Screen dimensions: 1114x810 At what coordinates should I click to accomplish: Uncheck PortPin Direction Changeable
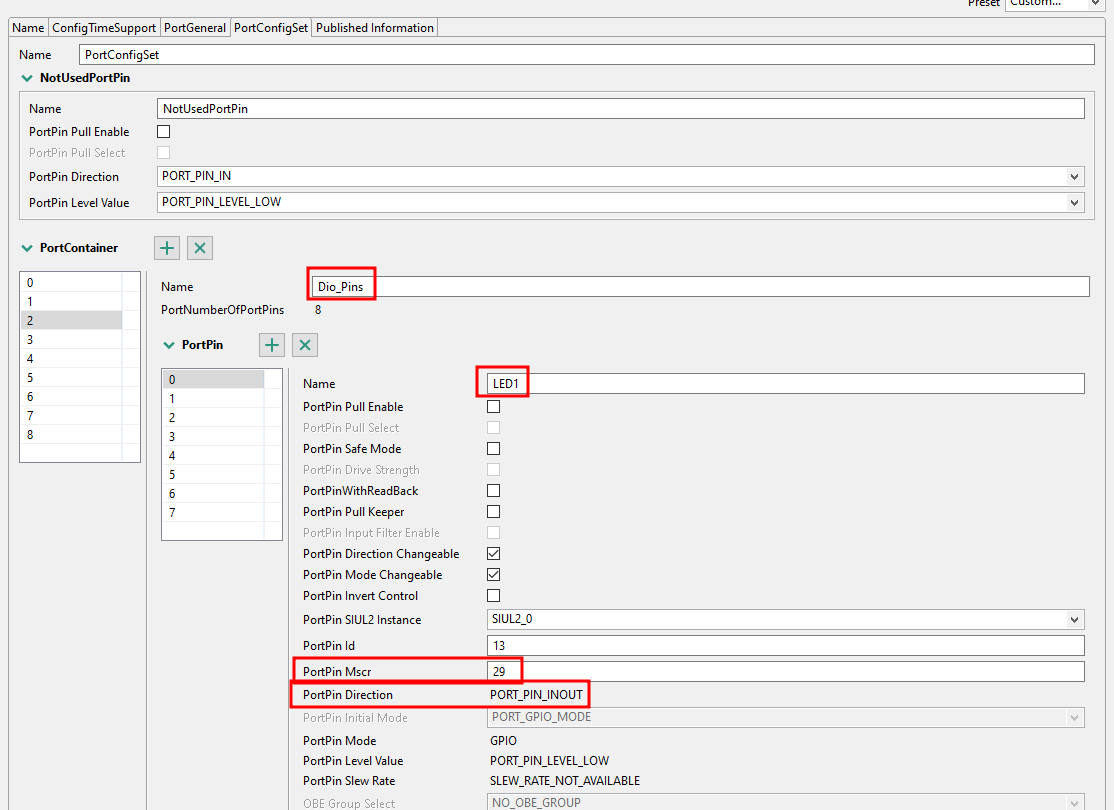(x=493, y=554)
